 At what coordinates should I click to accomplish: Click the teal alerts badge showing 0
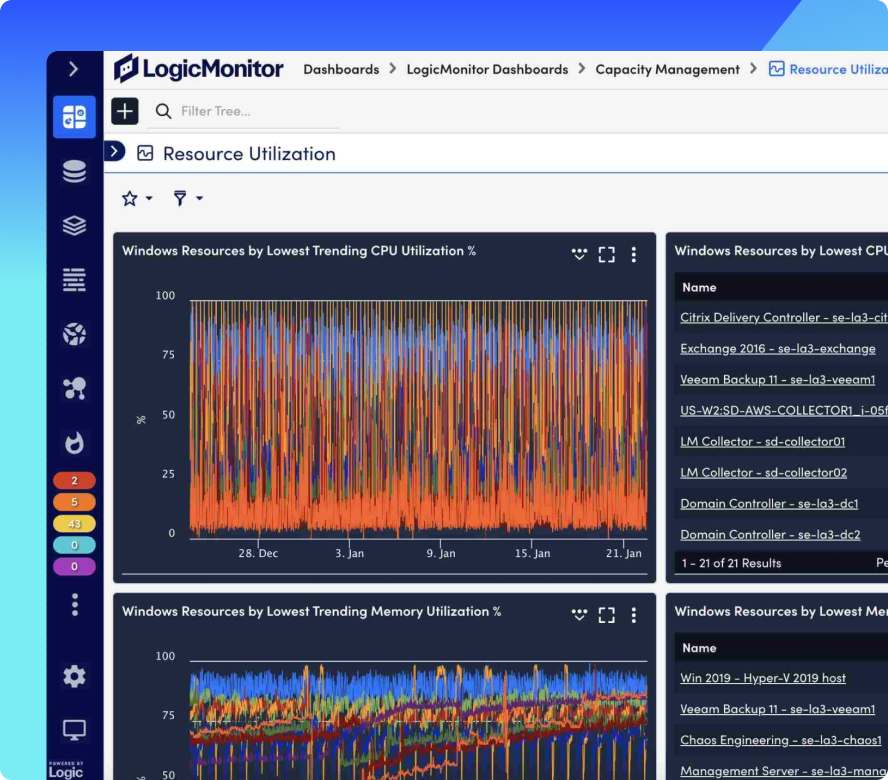[74, 545]
